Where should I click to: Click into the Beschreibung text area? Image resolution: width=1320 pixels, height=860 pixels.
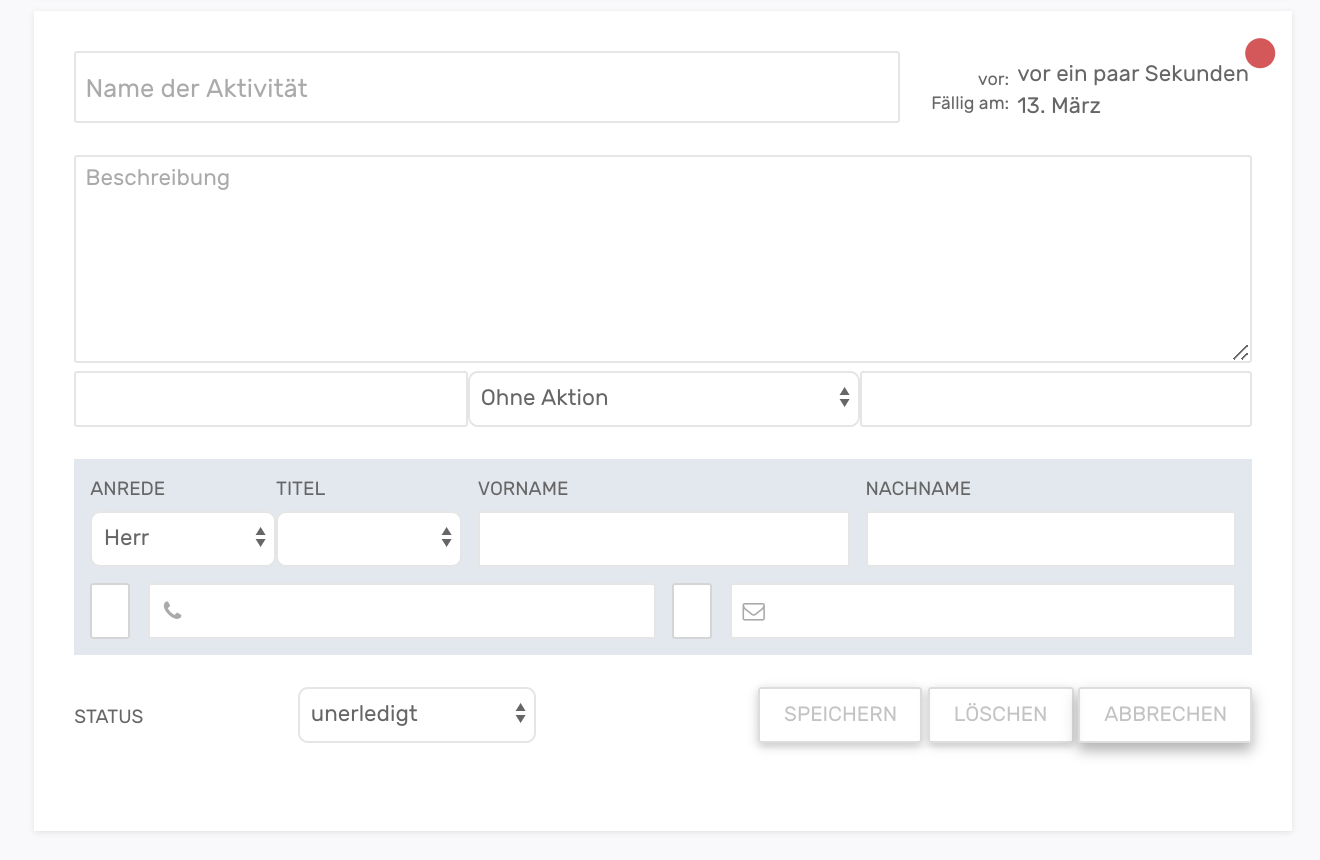coord(662,258)
